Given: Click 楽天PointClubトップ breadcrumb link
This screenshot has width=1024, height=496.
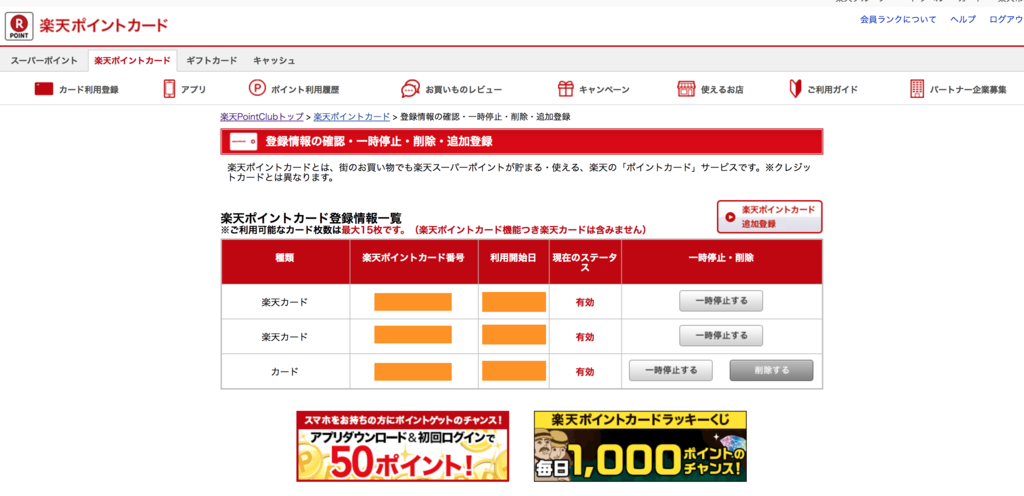Looking at the screenshot, I should pos(262,117).
